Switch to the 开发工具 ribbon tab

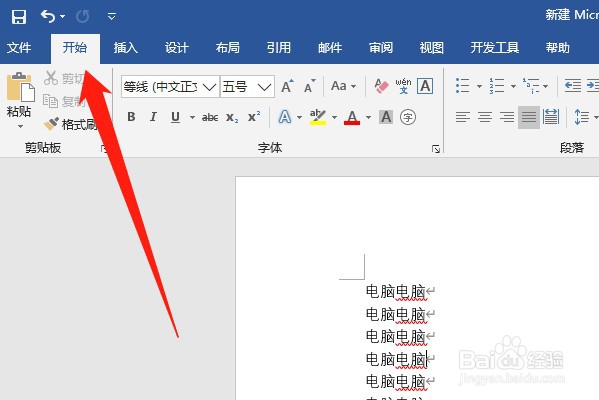[495, 48]
